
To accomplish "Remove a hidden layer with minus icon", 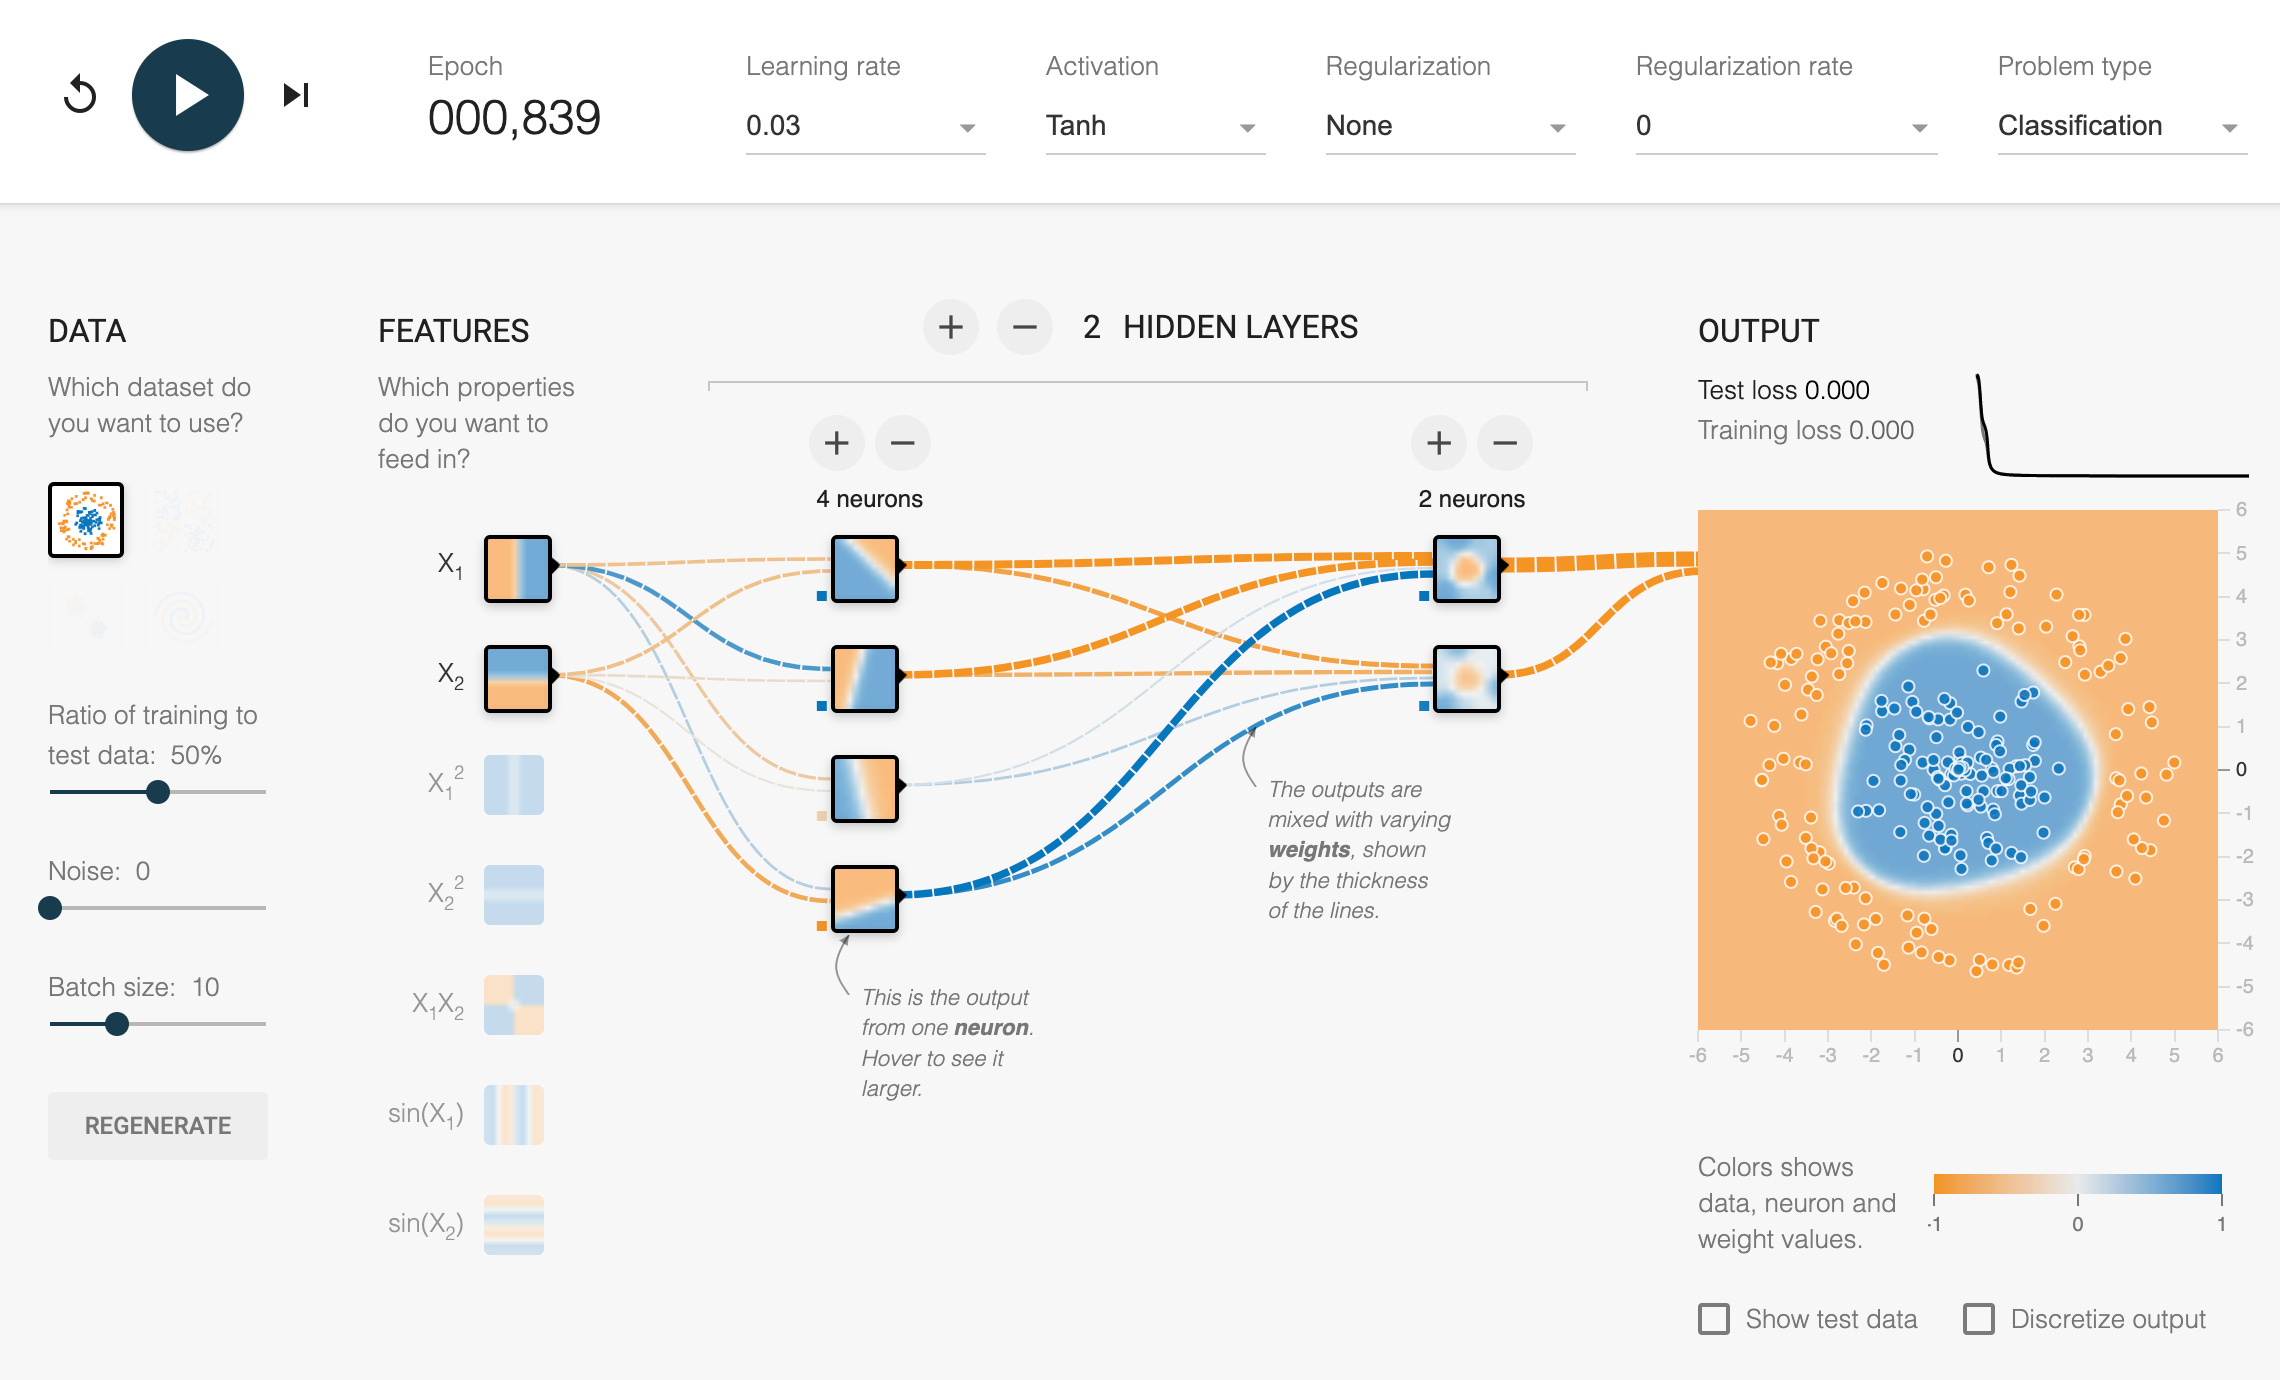I will pos(1024,327).
